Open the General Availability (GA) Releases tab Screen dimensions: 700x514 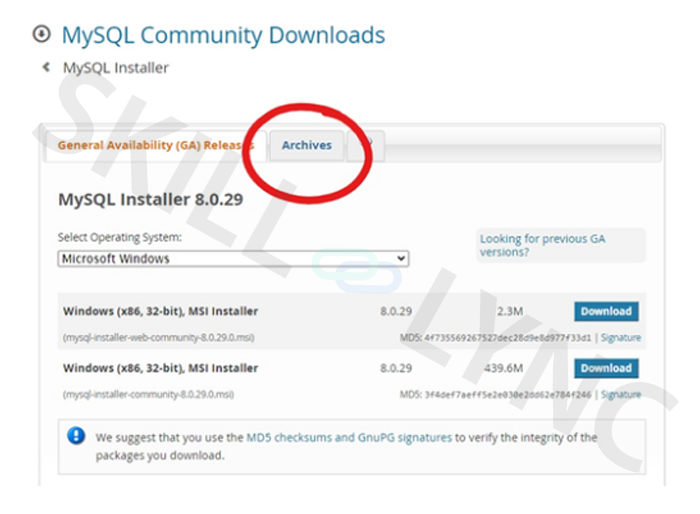[155, 146]
